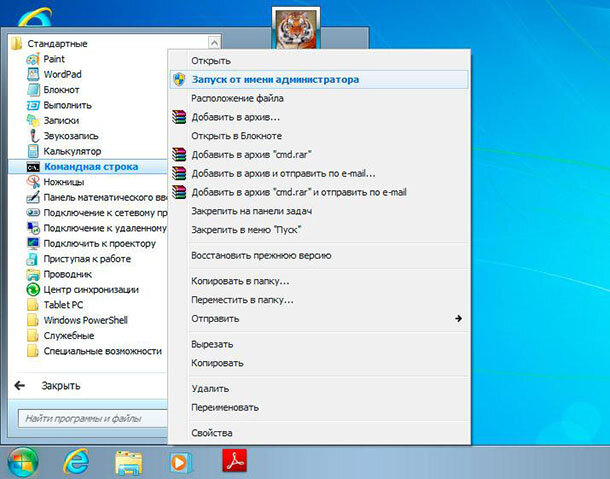The width and height of the screenshot is (610, 479).
Task: Choose Открыть in the context menu
Action: pos(211,61)
